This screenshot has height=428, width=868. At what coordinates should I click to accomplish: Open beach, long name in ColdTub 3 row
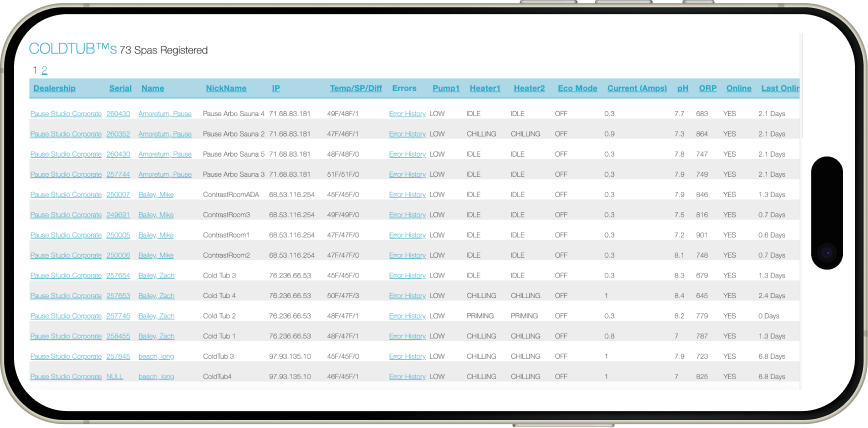click(x=156, y=357)
